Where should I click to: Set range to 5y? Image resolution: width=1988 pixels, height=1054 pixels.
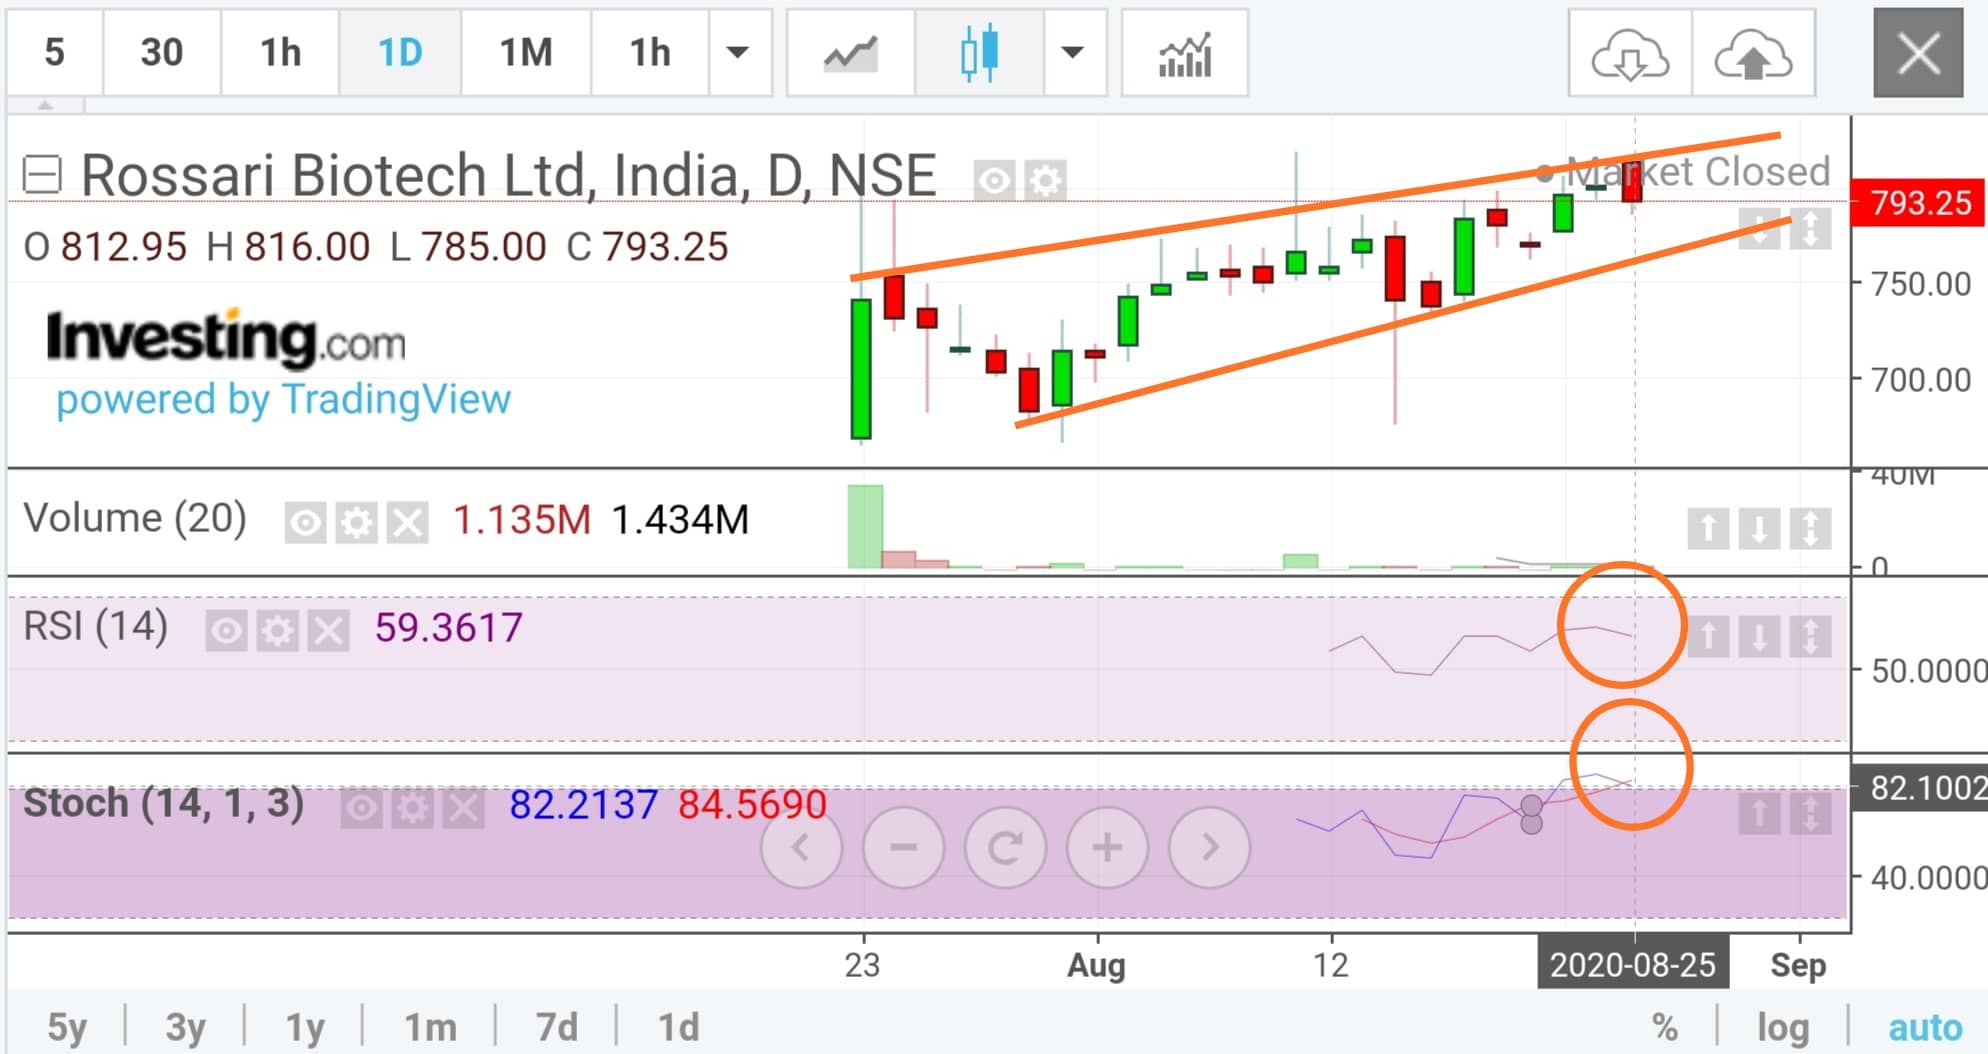67,1027
